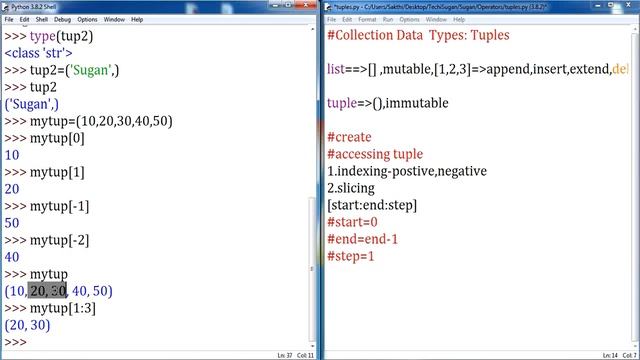
Task: Open the Debug menu in Python Shell
Action: pos(62,20)
